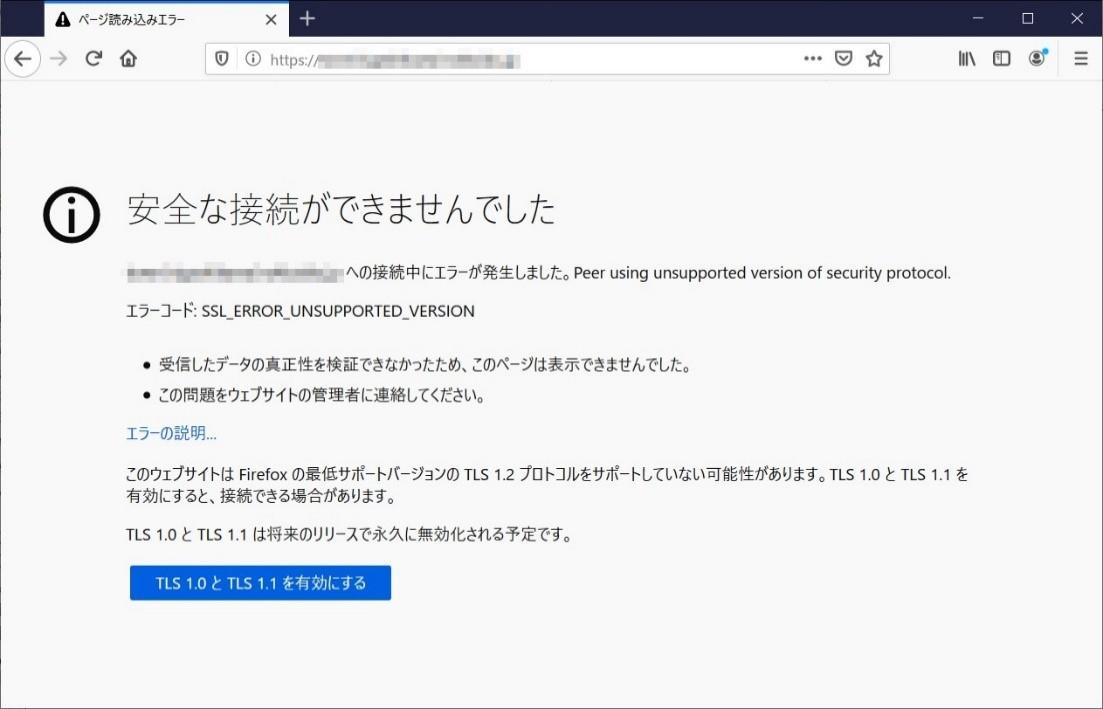Click the TLS 1.0 と TLS 1.1 を有効にする button
Image resolution: width=1103 pixels, height=709 pixels.
[x=260, y=583]
